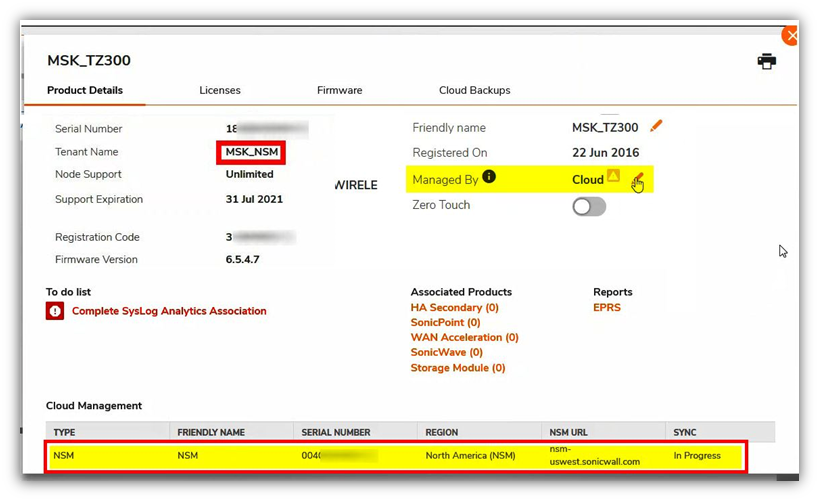This screenshot has height=501, width=819.
Task: Click North America (NSM) region cell
Action: (x=471, y=456)
